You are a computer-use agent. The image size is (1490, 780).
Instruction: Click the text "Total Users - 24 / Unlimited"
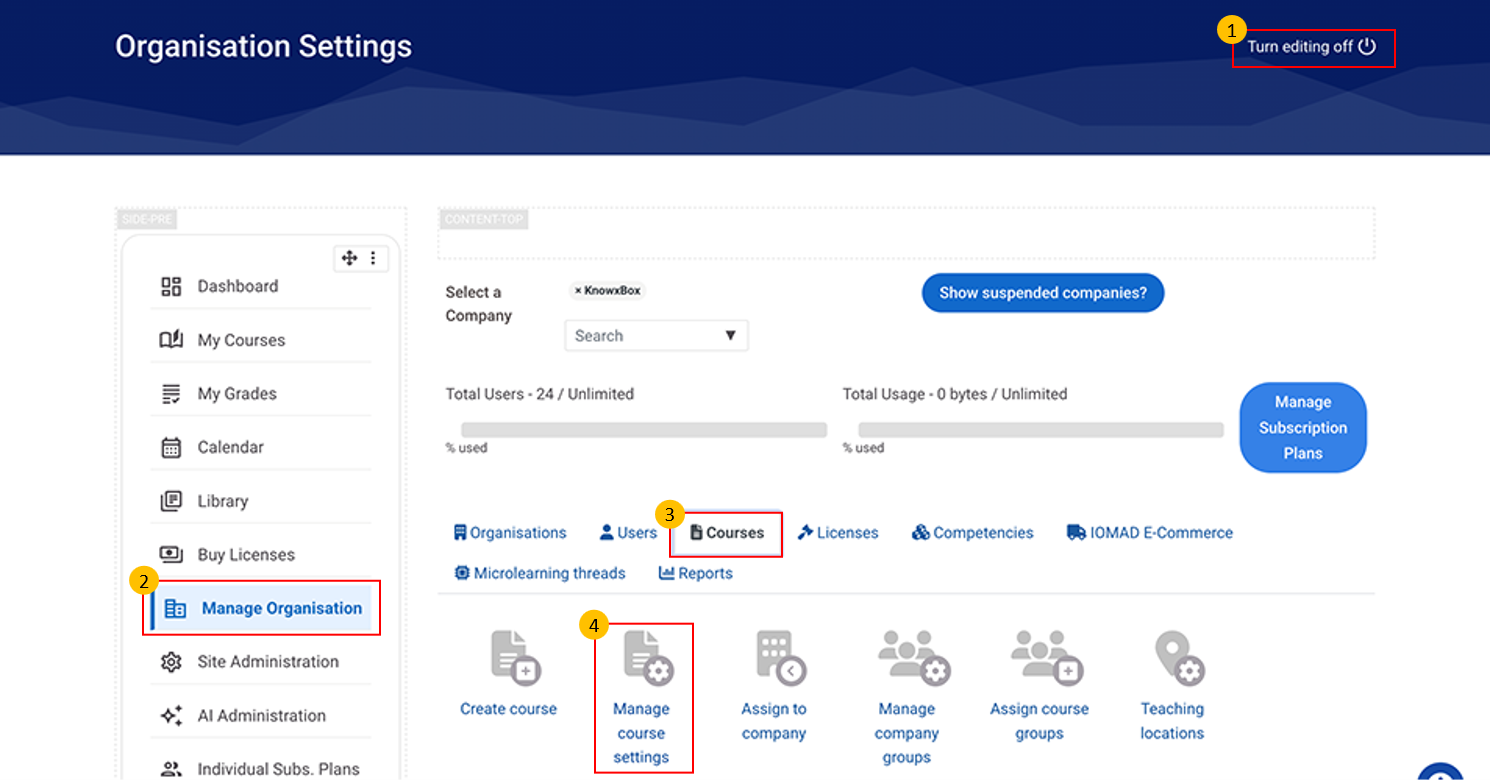coord(540,394)
